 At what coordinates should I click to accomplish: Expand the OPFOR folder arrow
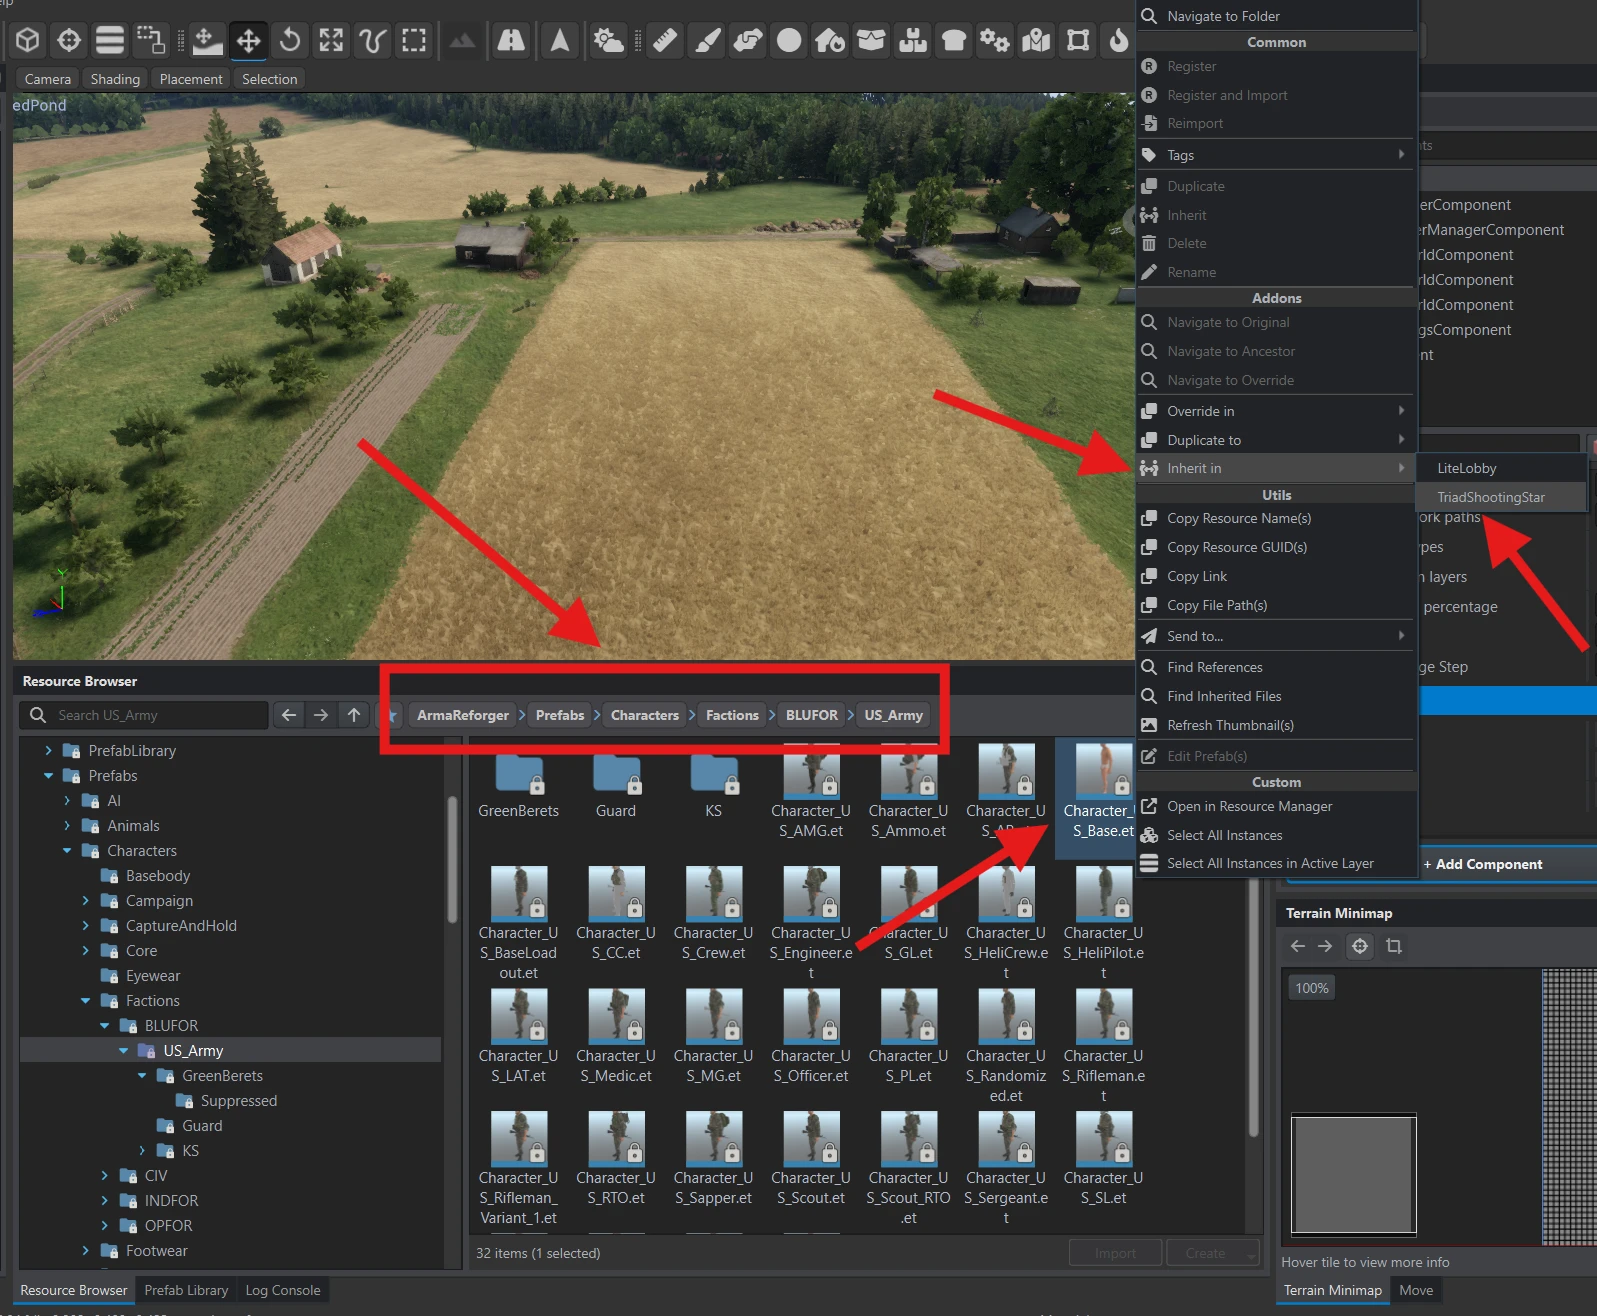point(105,1225)
